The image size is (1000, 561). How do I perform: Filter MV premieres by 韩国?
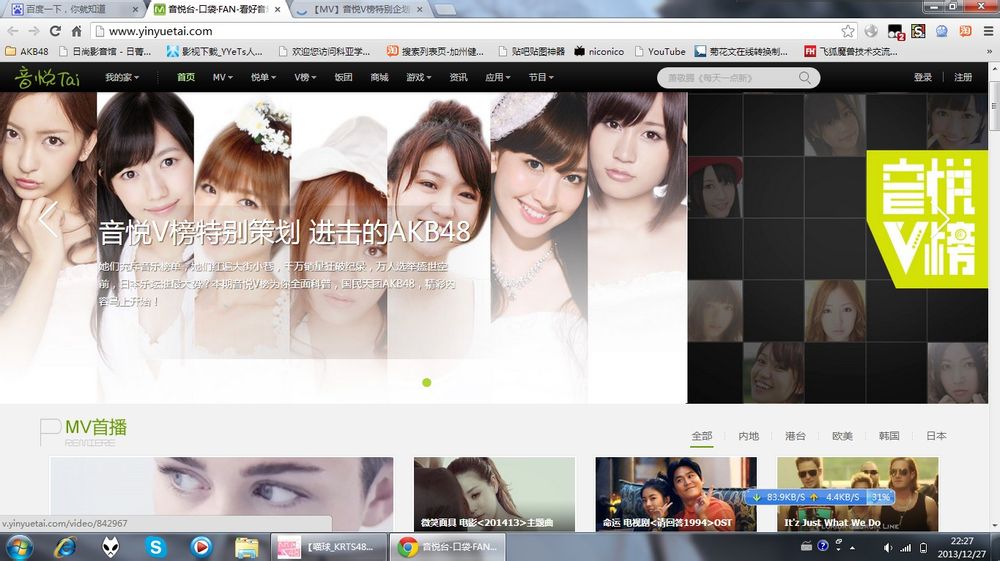click(x=889, y=436)
